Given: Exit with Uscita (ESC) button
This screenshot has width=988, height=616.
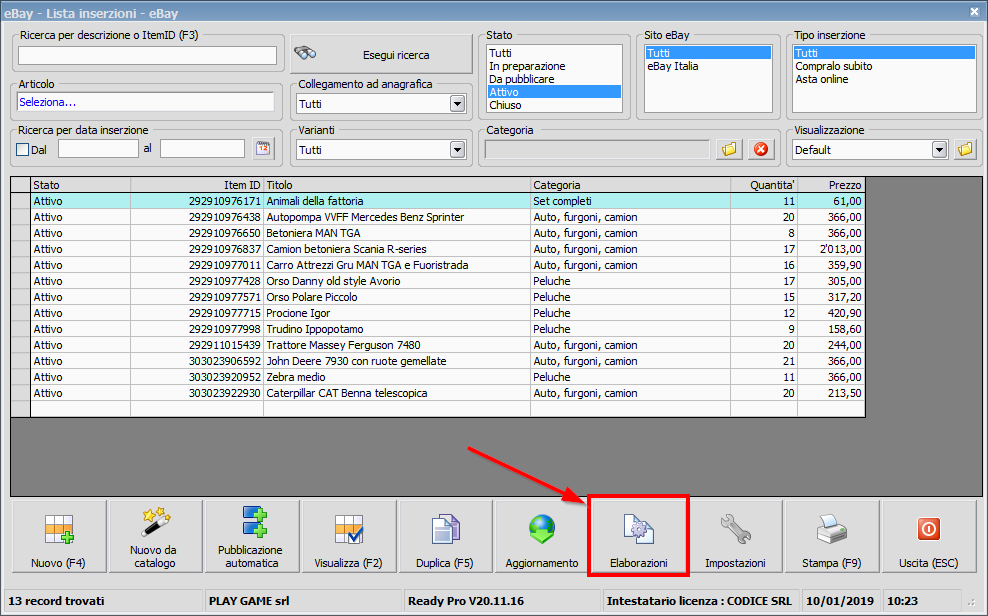Looking at the screenshot, I should click(x=929, y=537).
